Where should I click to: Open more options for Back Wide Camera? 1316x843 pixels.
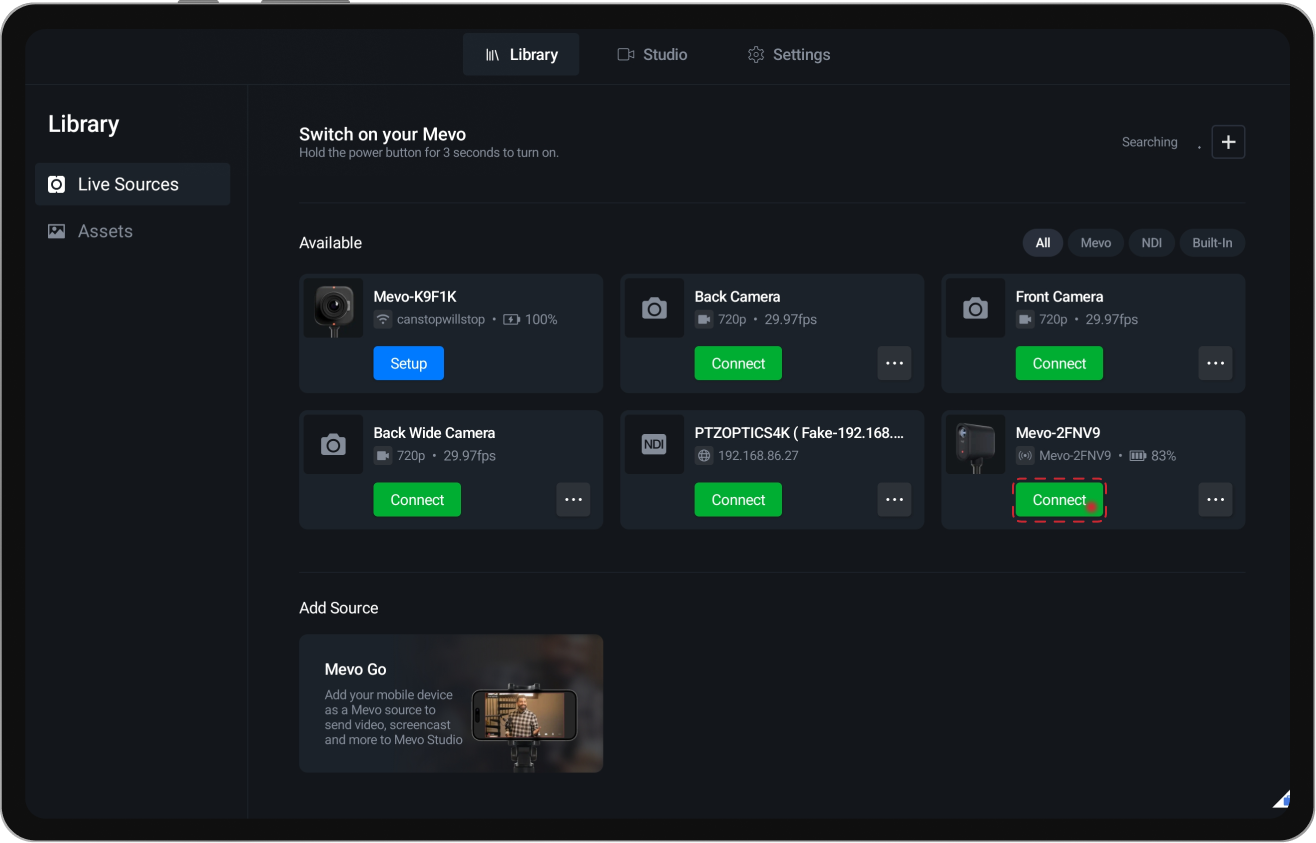pyautogui.click(x=573, y=499)
